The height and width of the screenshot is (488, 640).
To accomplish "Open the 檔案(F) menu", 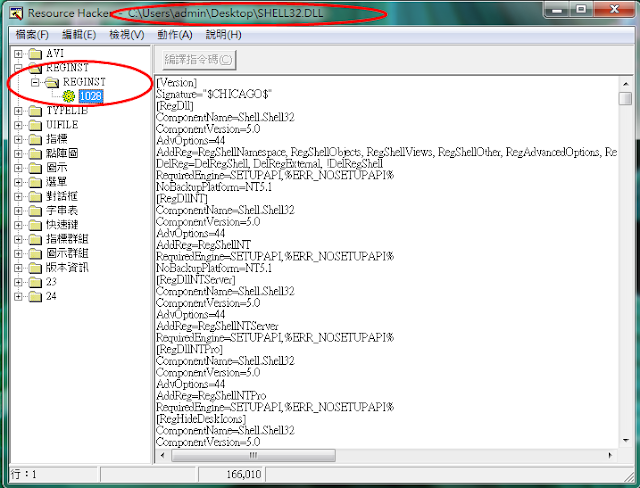I will click(x=32, y=35).
